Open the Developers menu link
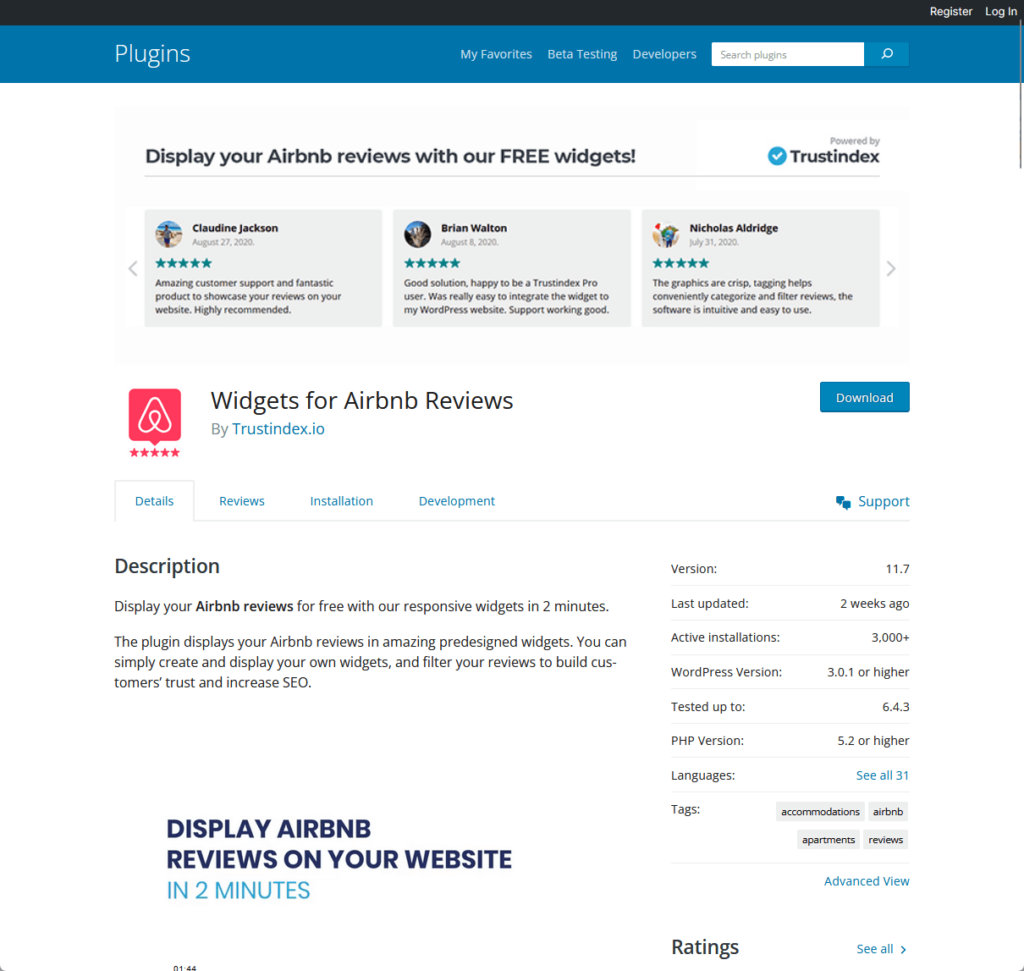This screenshot has width=1024, height=971. pos(664,54)
